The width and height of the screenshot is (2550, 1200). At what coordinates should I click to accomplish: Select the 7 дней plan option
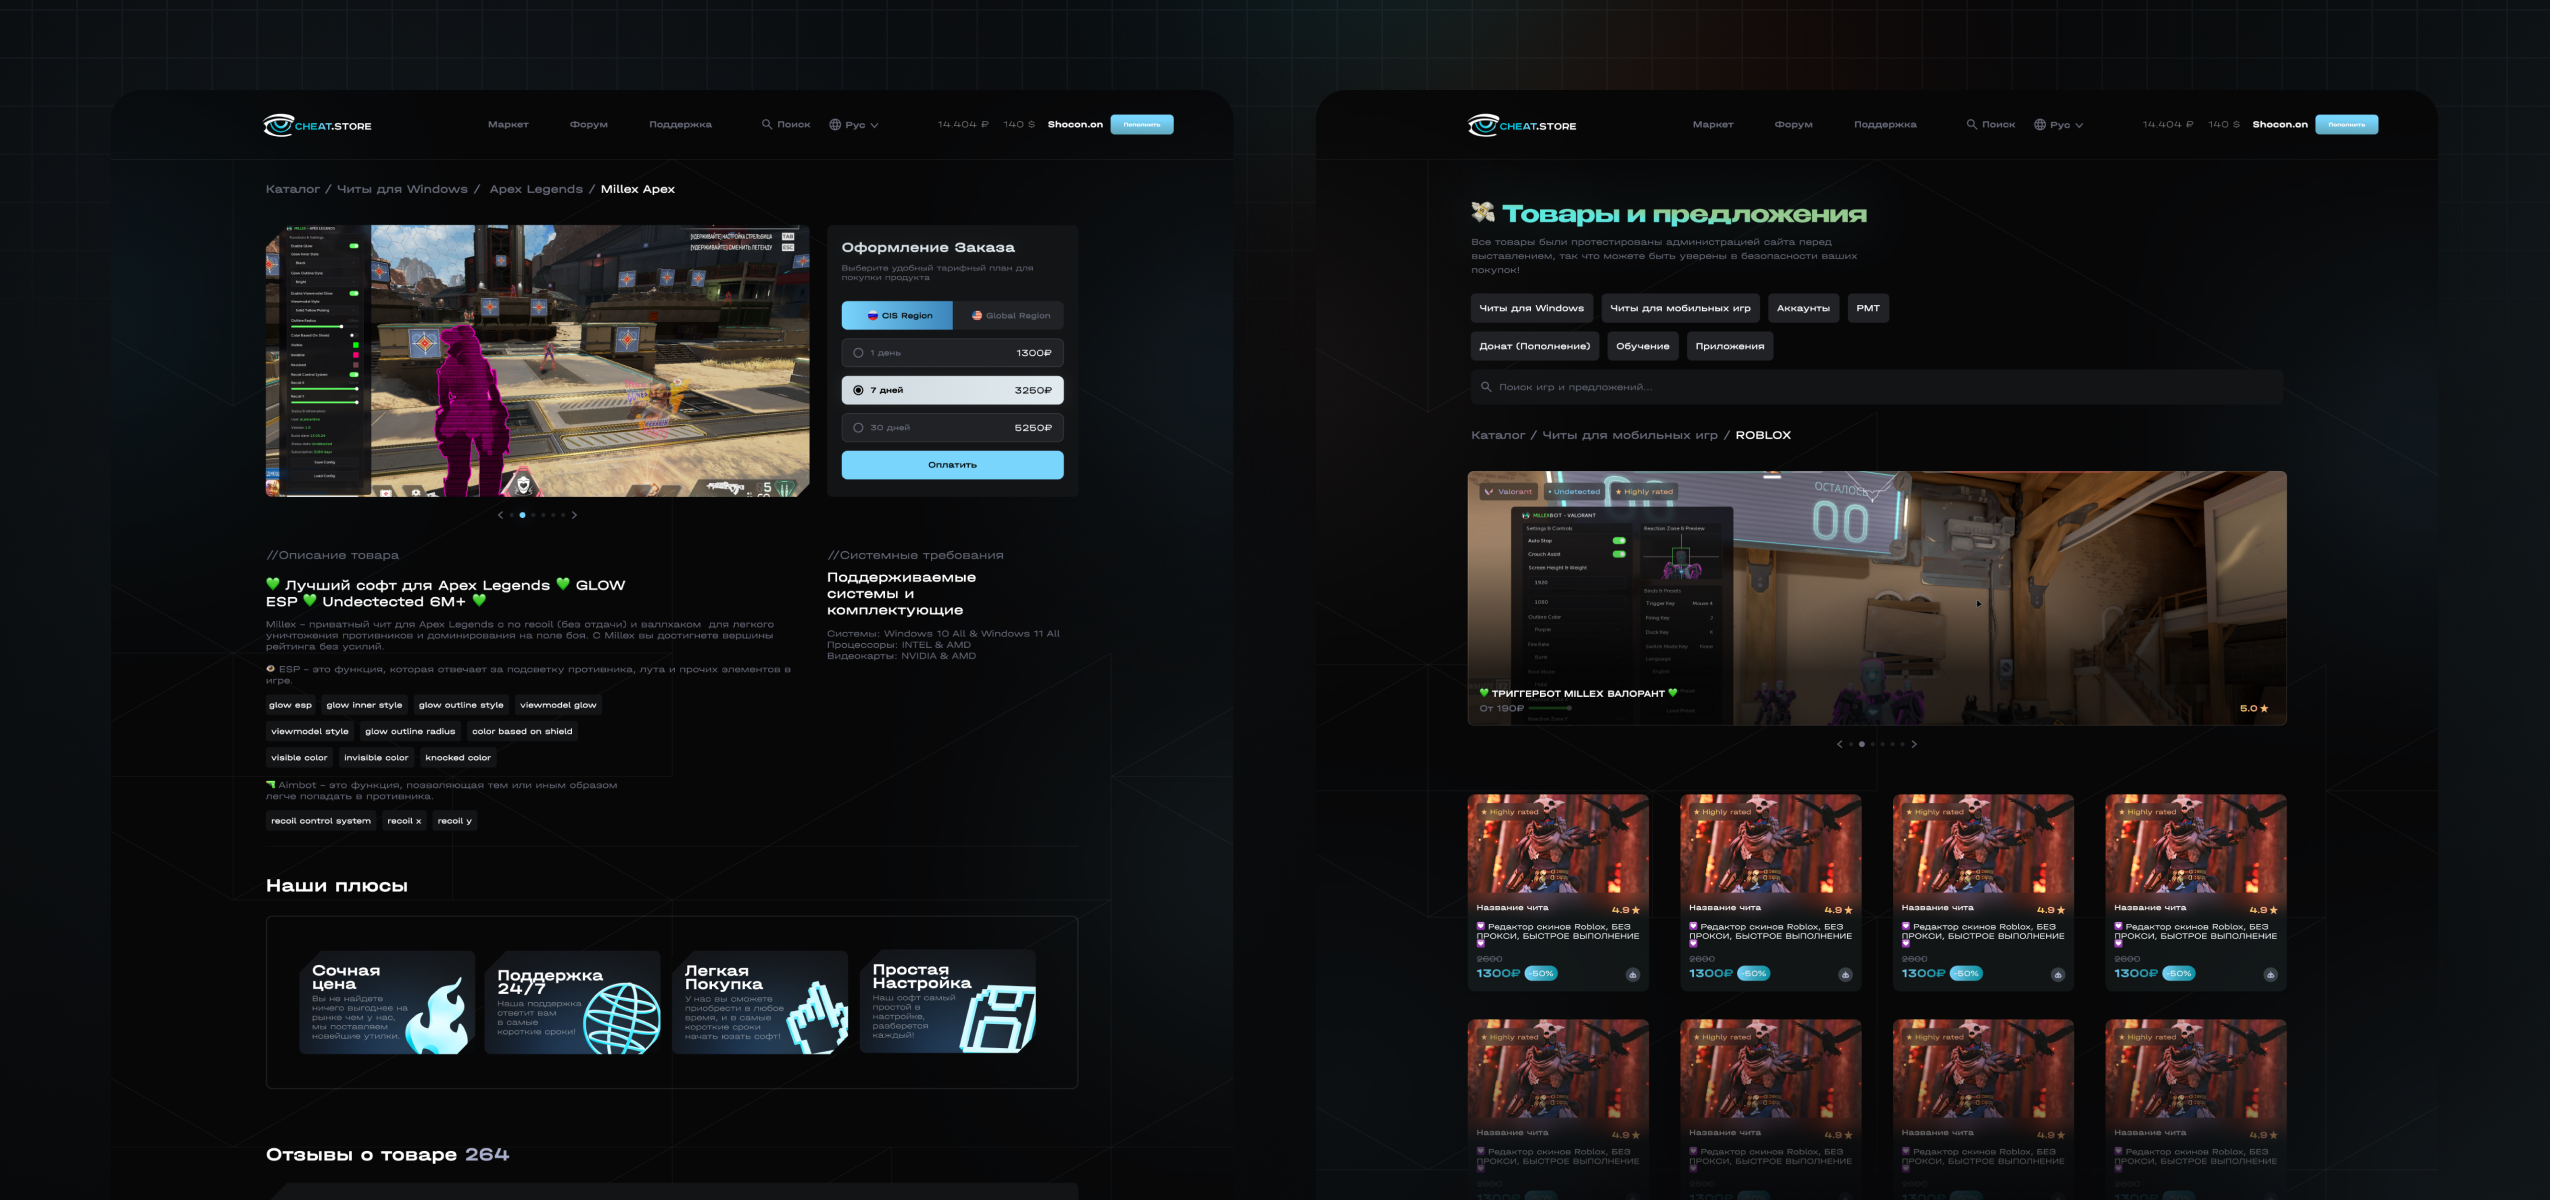click(951, 390)
